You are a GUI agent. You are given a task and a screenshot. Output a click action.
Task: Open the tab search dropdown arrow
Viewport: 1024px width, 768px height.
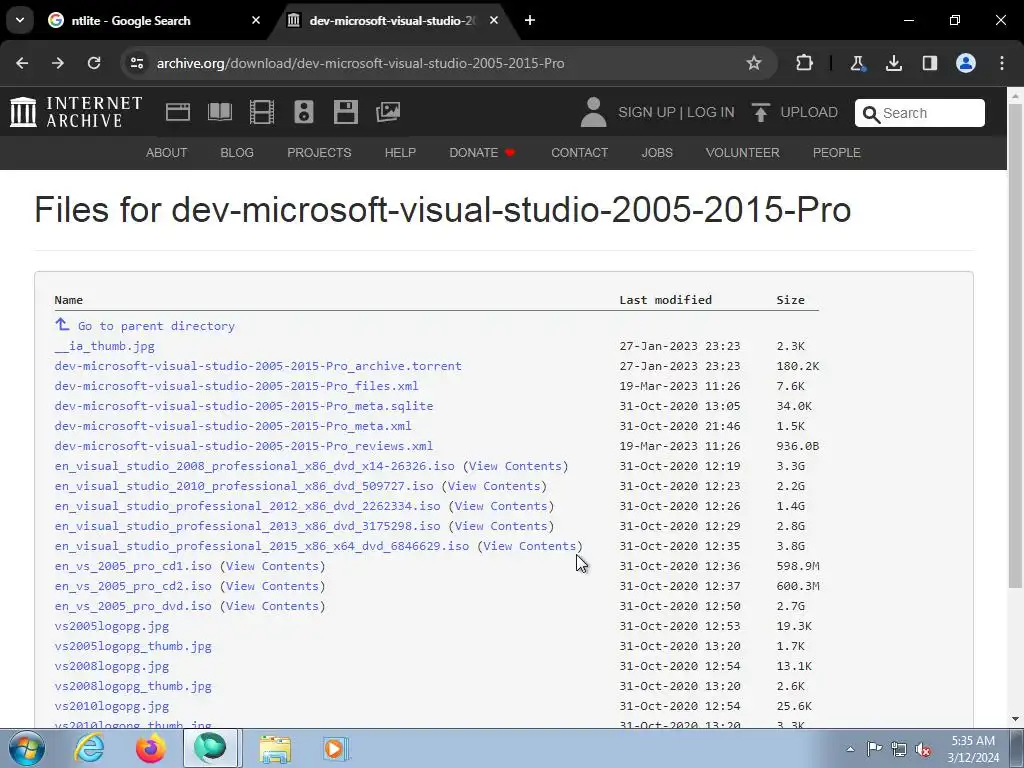20,20
